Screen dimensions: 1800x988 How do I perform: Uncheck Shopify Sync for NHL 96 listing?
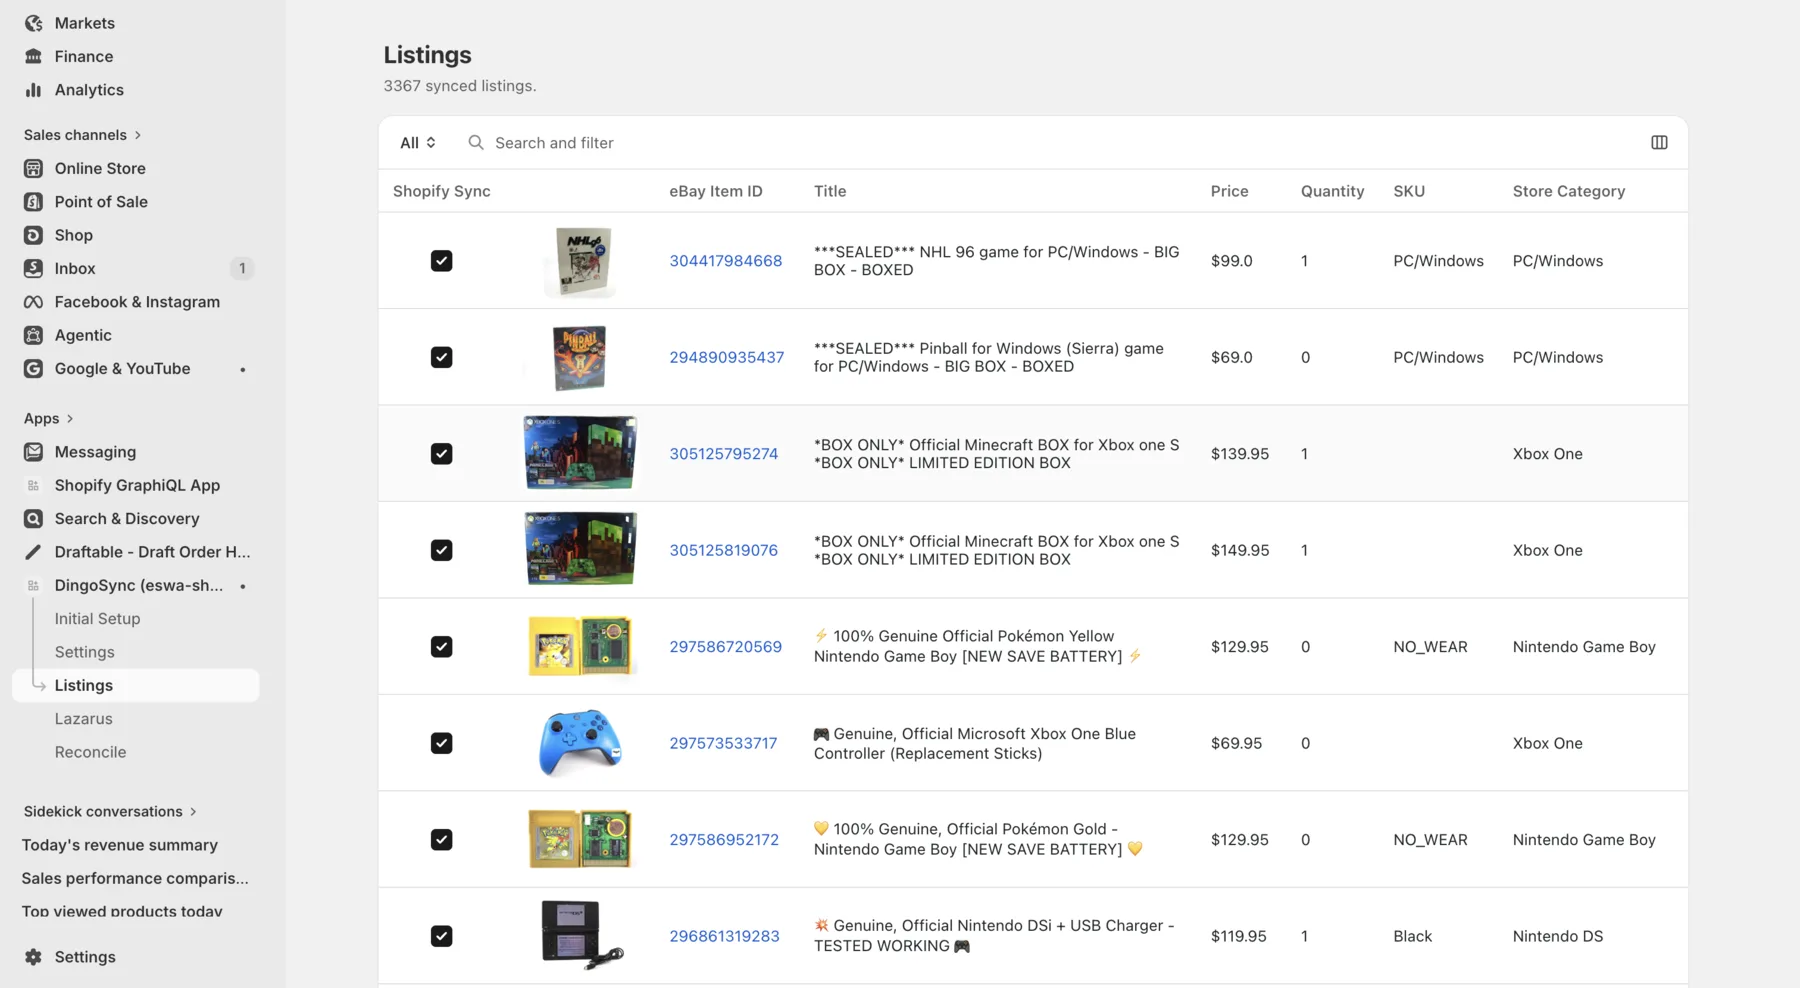point(441,261)
